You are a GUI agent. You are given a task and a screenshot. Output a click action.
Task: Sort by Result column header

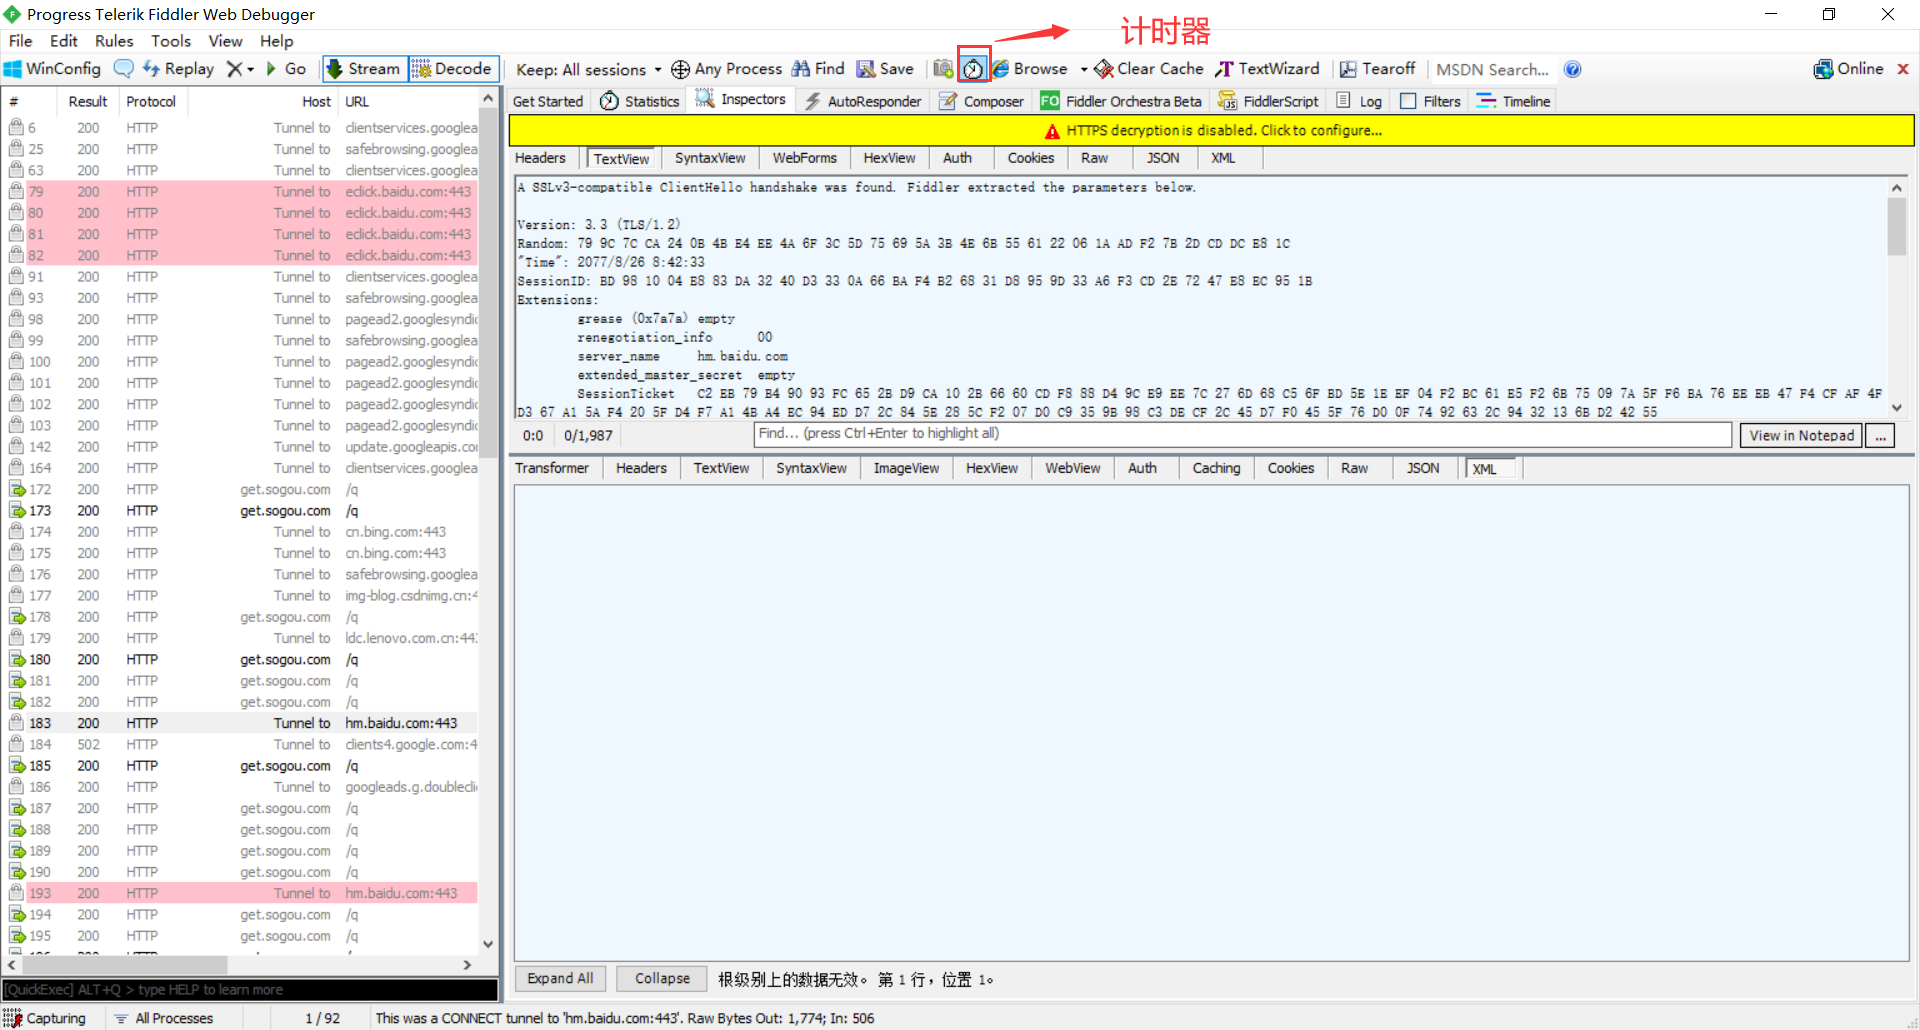[88, 102]
